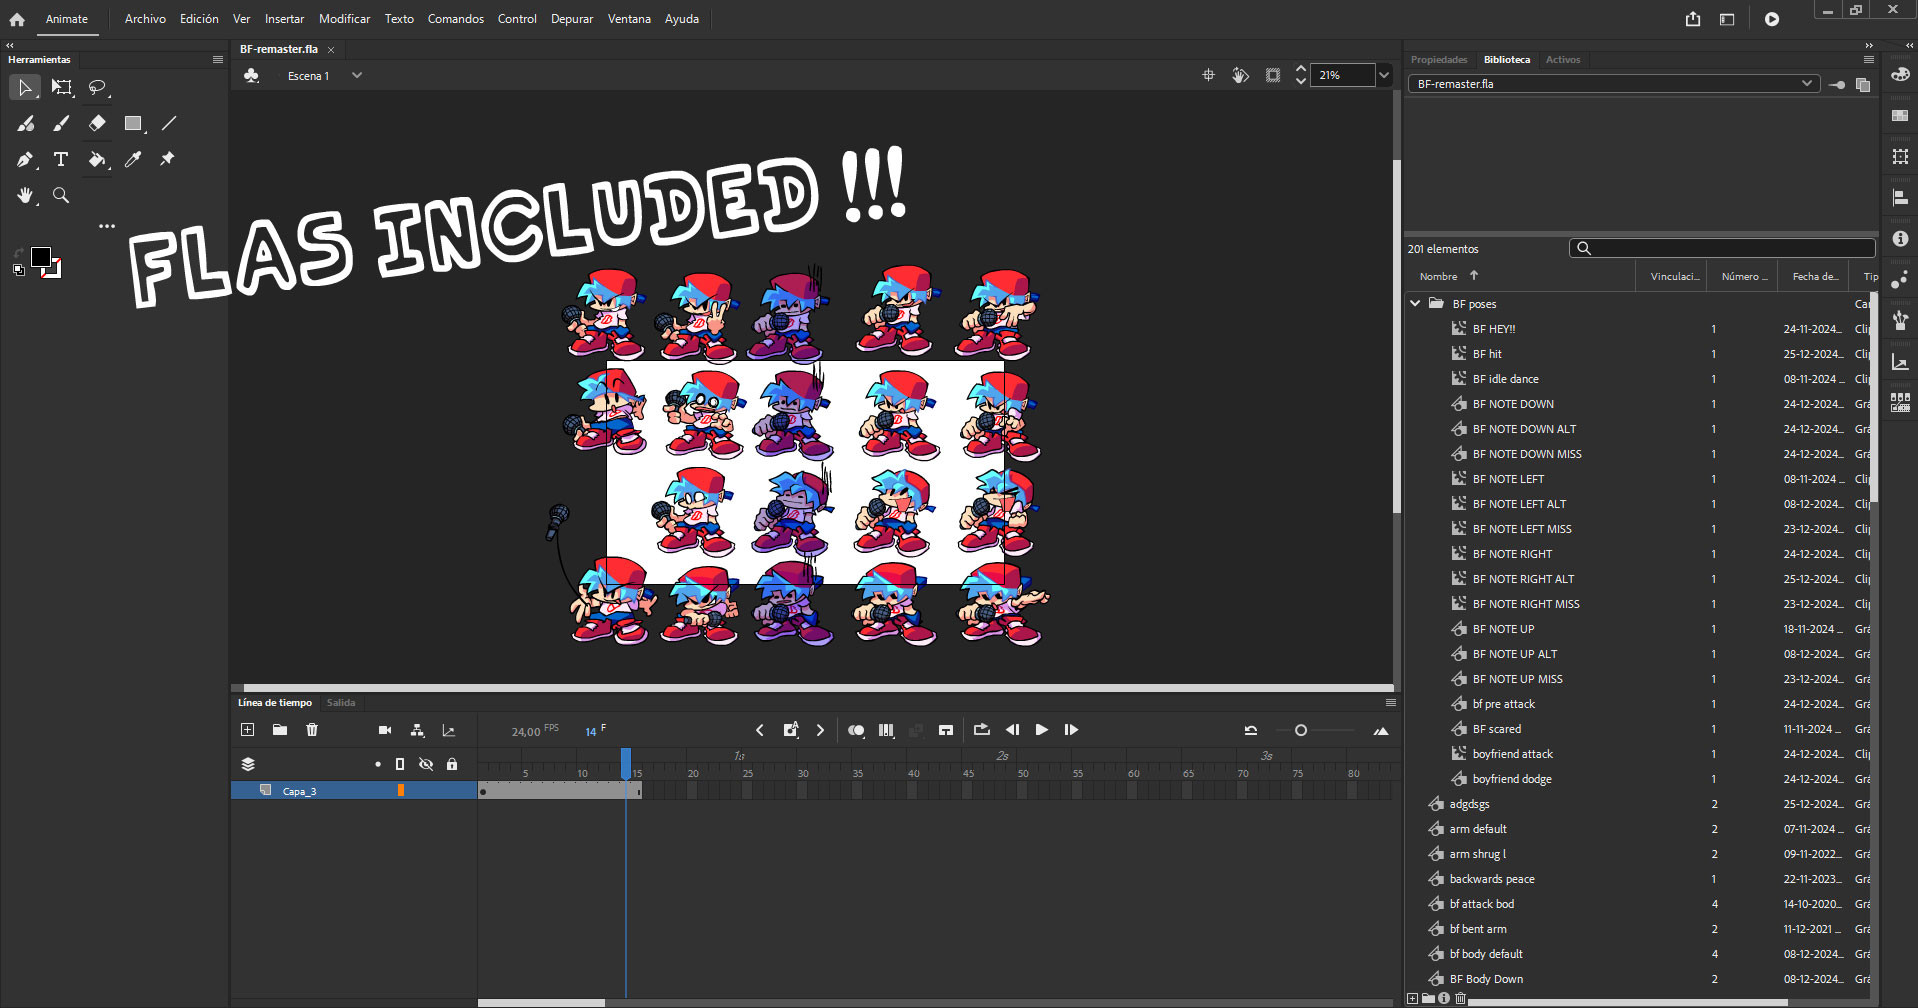Select the Text tool
This screenshot has width=1918, height=1008.
(x=61, y=159)
